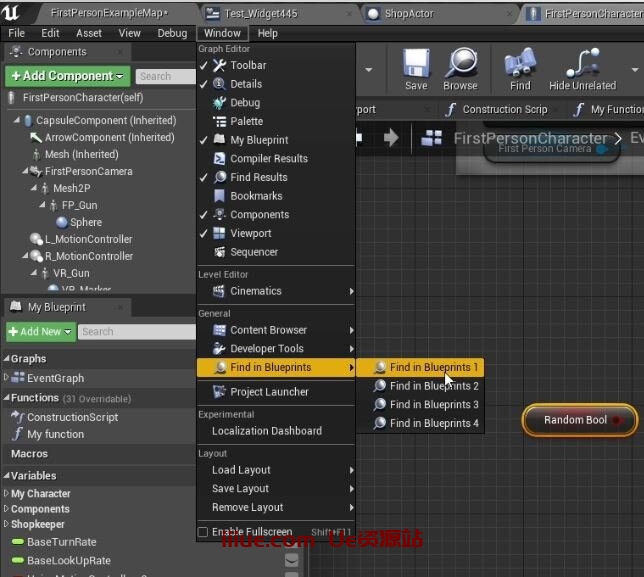The width and height of the screenshot is (644, 577).
Task: Click the Find binoculars icon
Action: (x=520, y=70)
